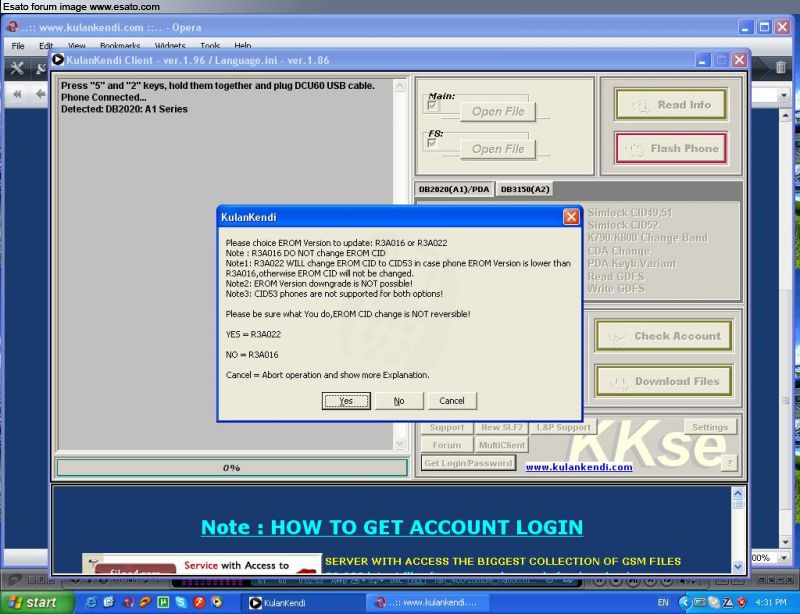This screenshot has width=800, height=614.
Task: Select Write GDFS option
Action: click(x=616, y=288)
